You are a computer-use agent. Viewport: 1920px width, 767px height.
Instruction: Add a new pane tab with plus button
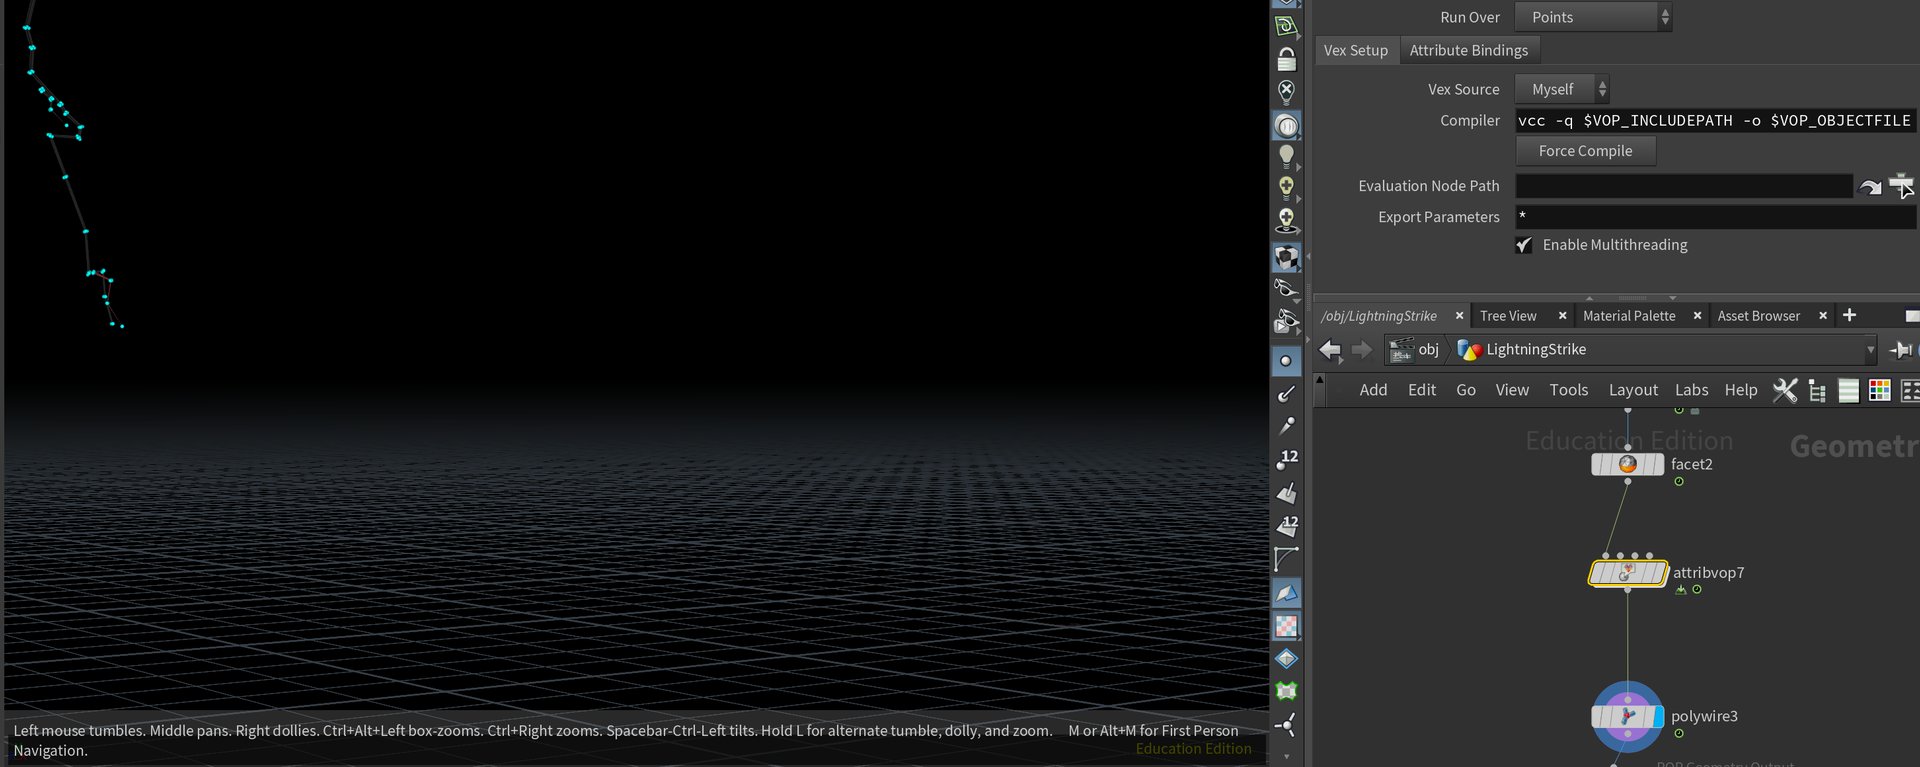1849,315
